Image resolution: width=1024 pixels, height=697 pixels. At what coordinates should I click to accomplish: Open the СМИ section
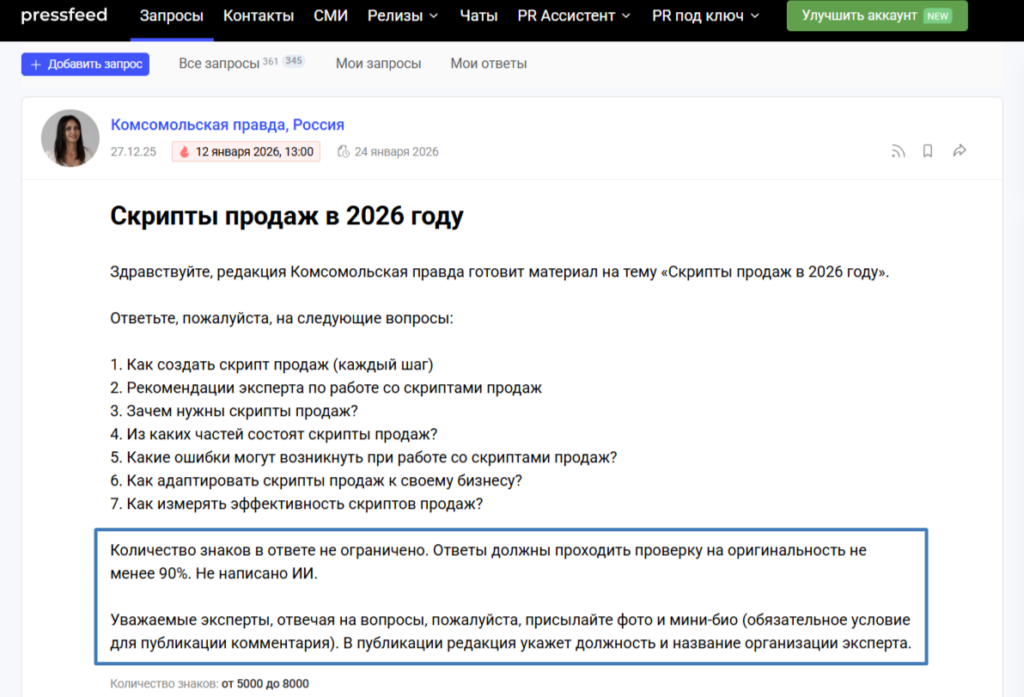331,16
